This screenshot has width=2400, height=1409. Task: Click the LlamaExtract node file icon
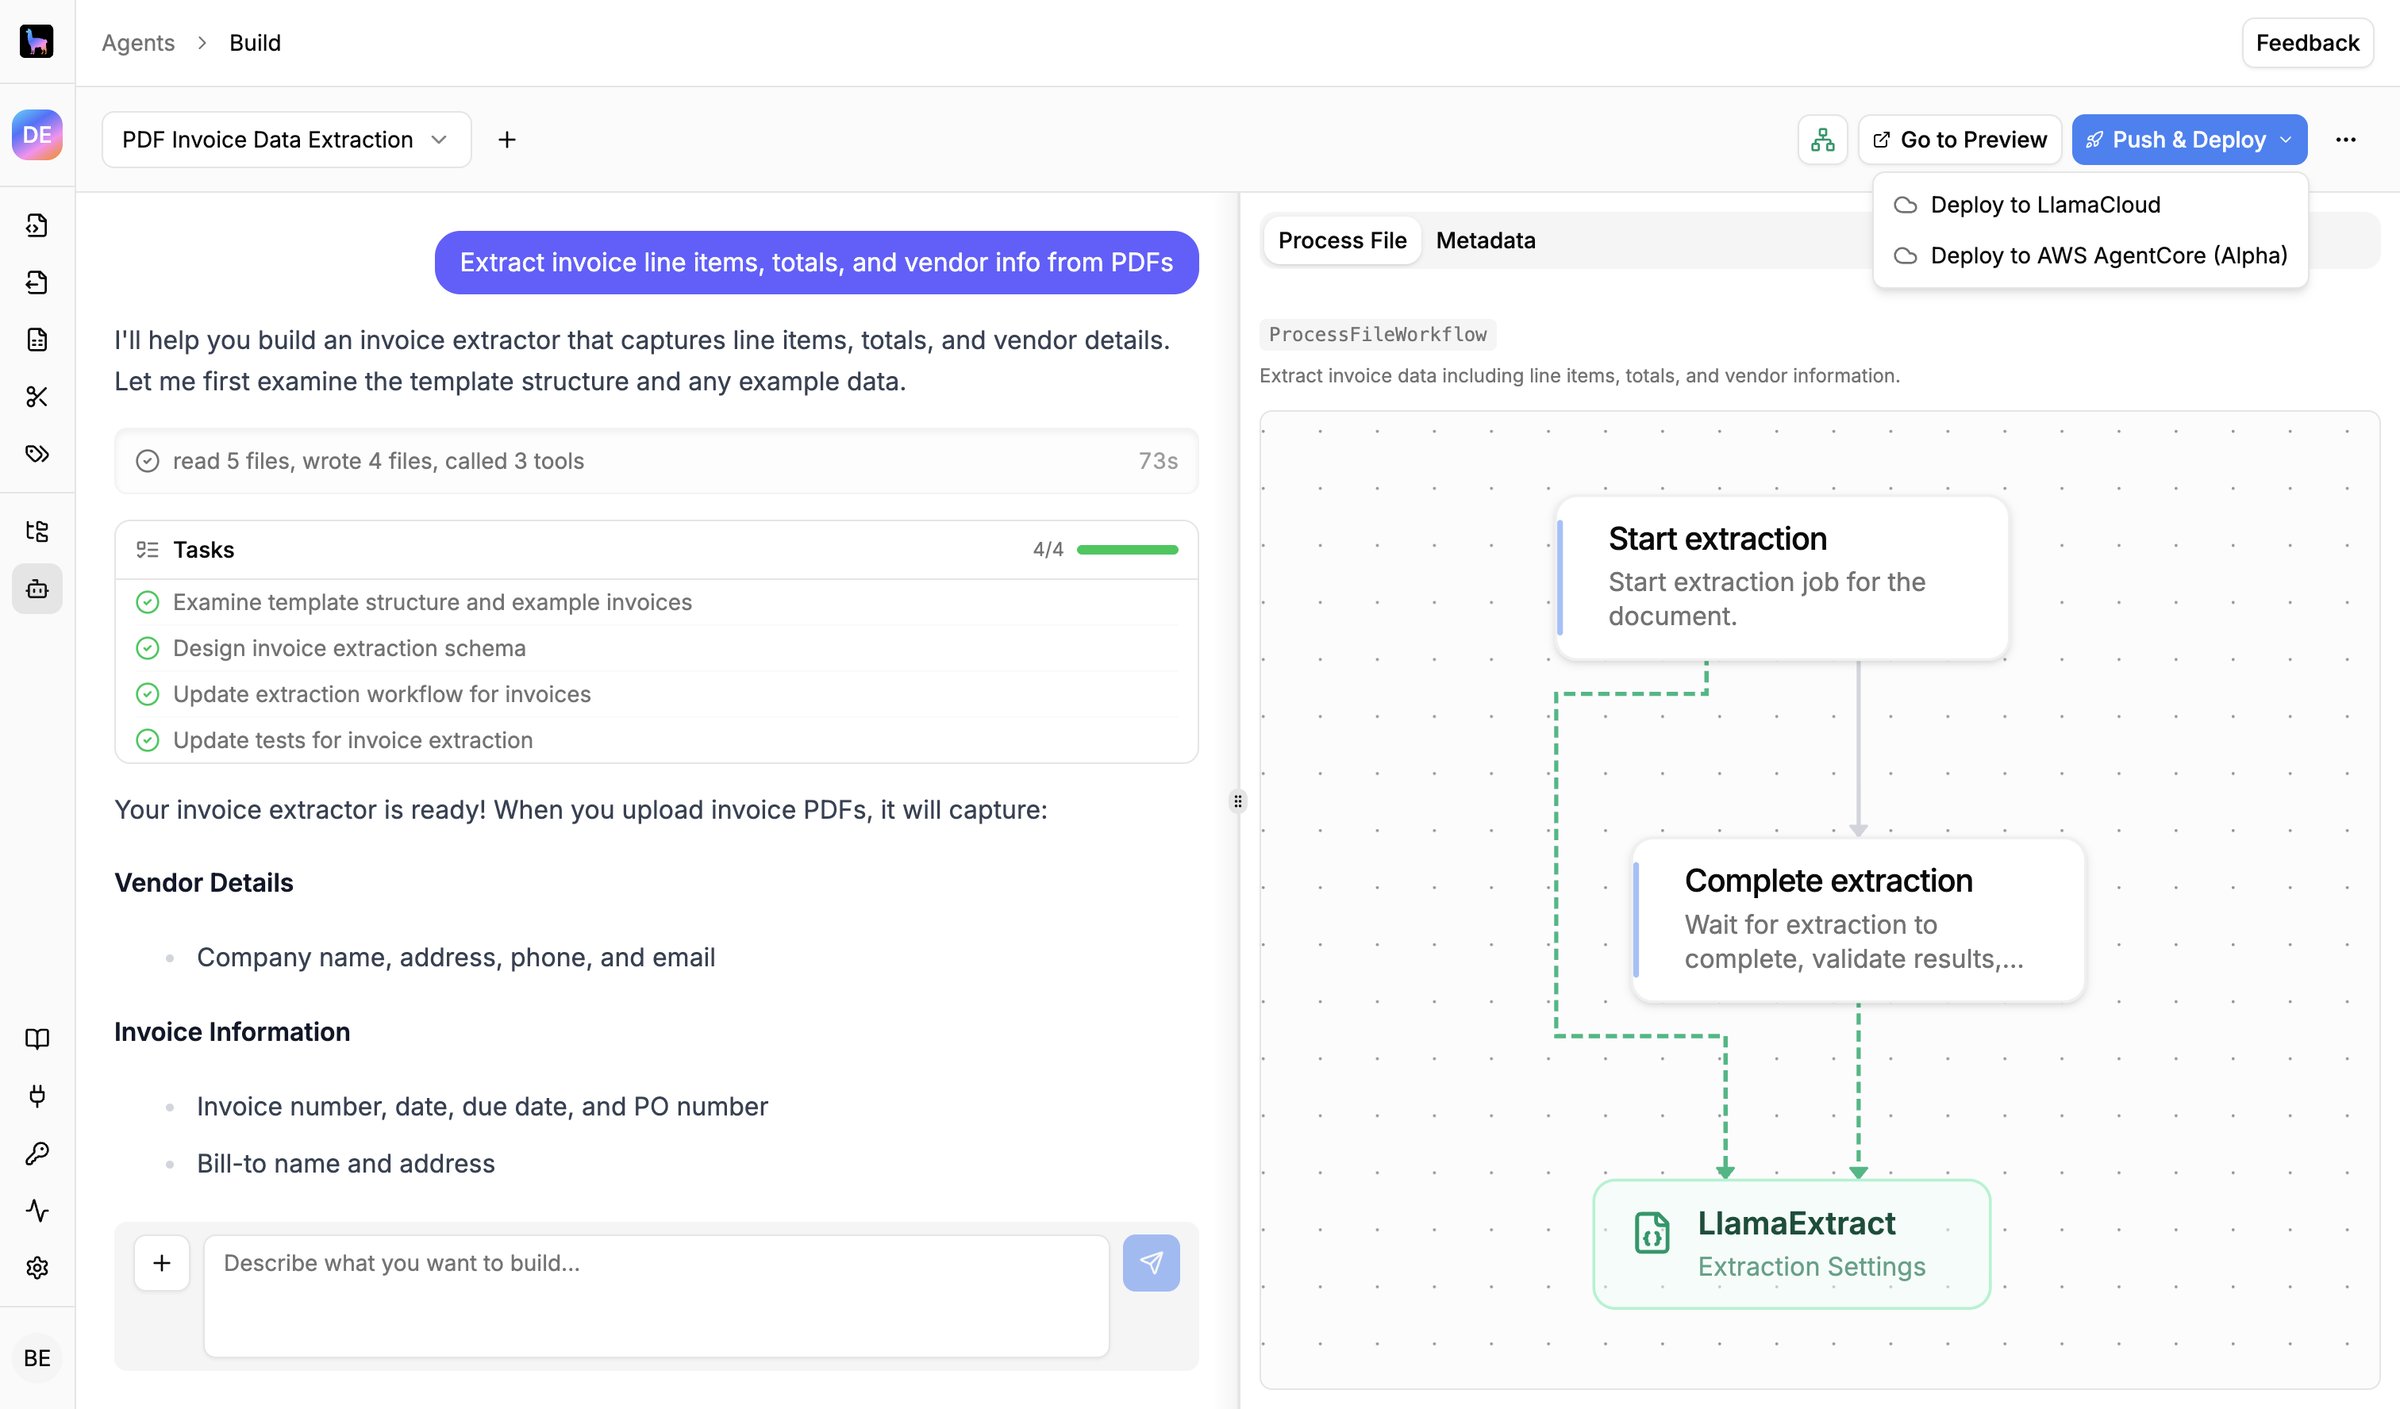point(1652,1232)
